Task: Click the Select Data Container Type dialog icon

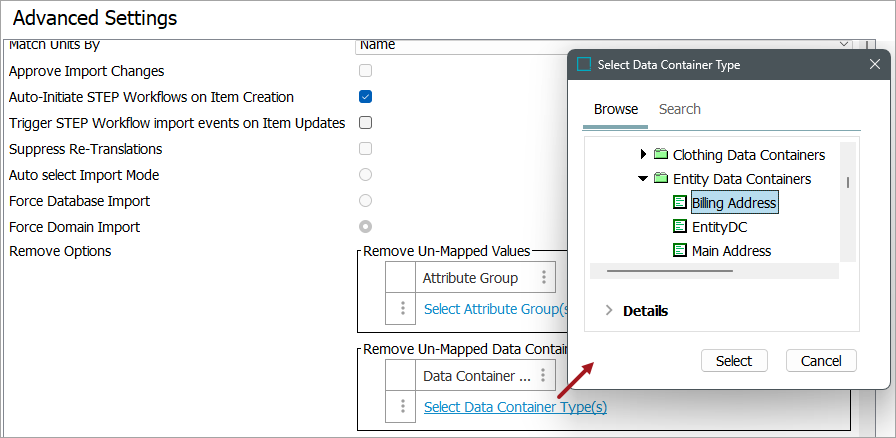Action: tap(584, 64)
